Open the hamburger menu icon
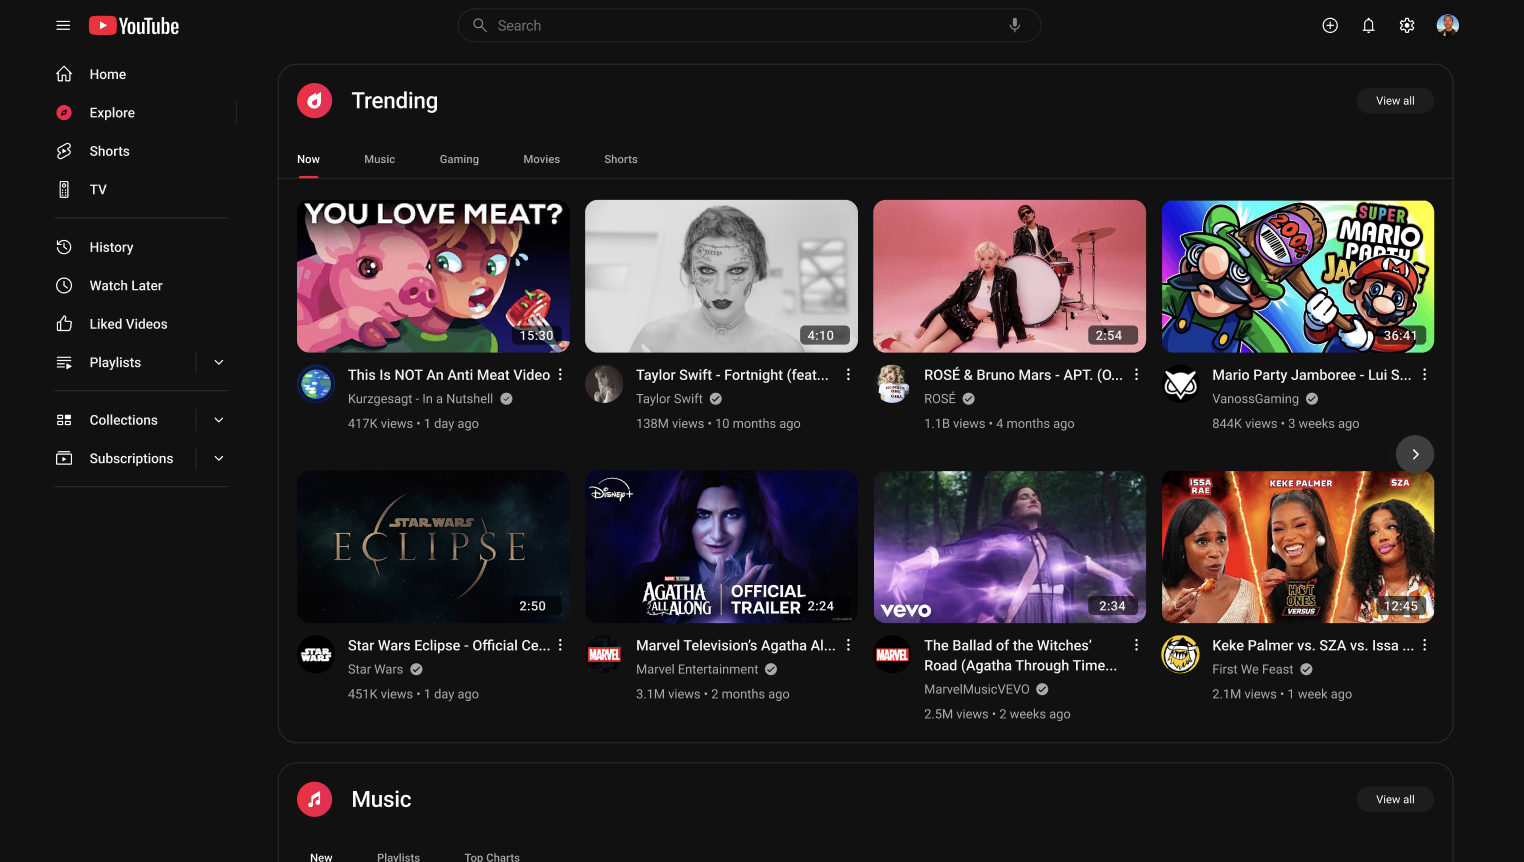The width and height of the screenshot is (1524, 862). (x=63, y=26)
